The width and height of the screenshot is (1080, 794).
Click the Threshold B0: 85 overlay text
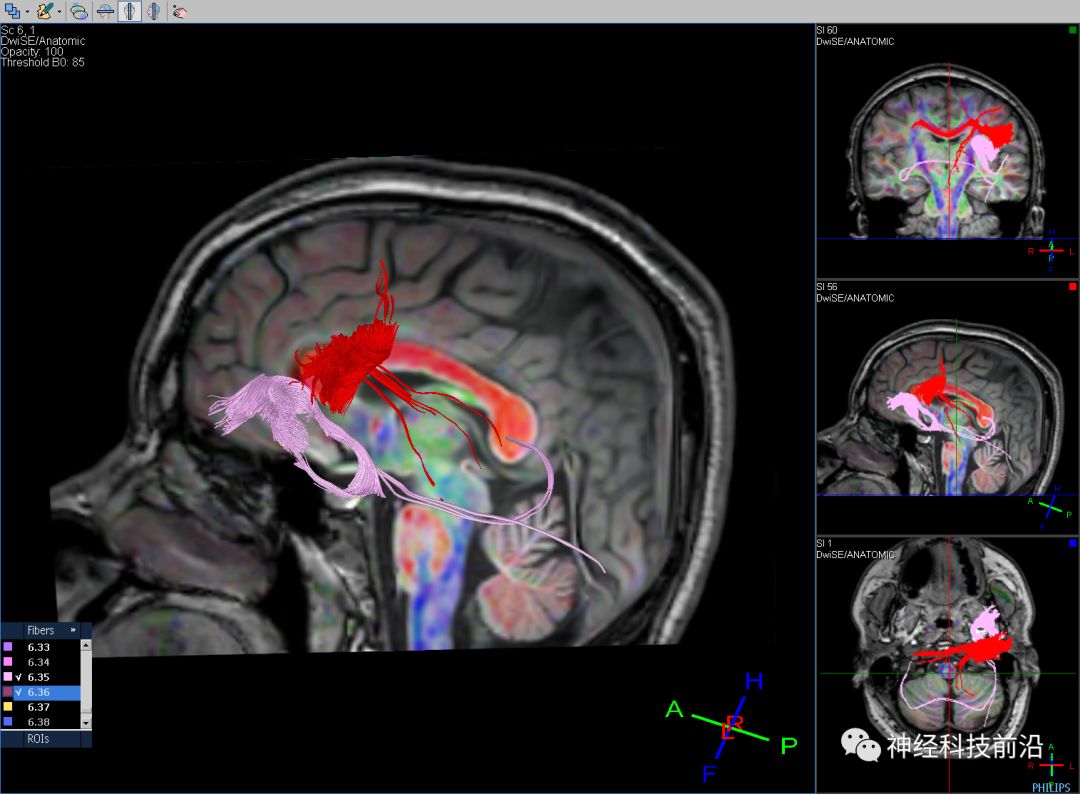click(x=43, y=63)
